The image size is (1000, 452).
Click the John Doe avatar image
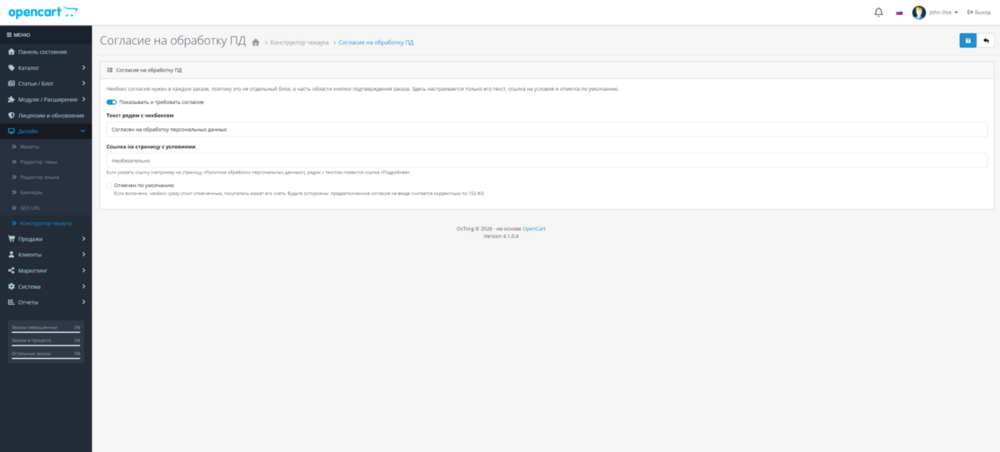click(x=919, y=12)
